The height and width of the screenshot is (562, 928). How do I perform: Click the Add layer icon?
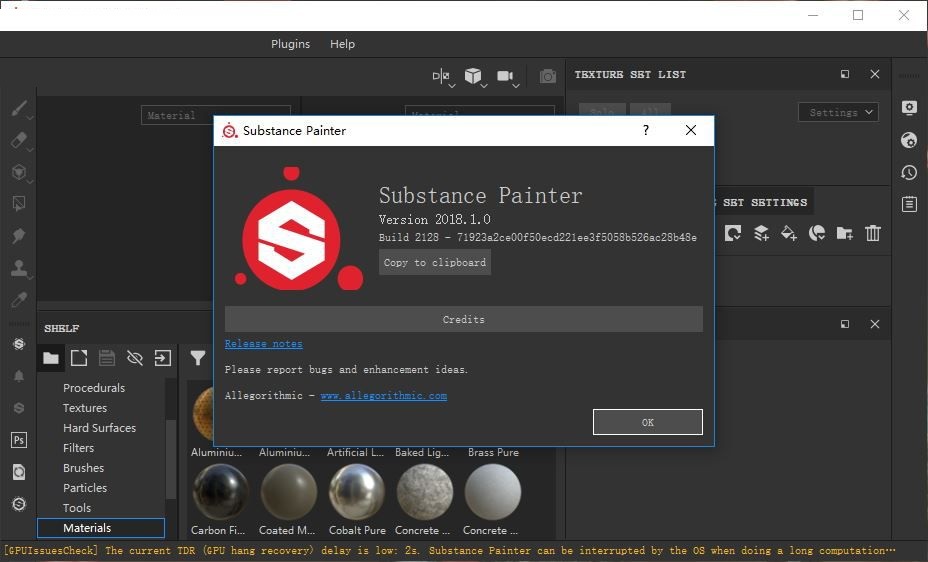[761, 233]
